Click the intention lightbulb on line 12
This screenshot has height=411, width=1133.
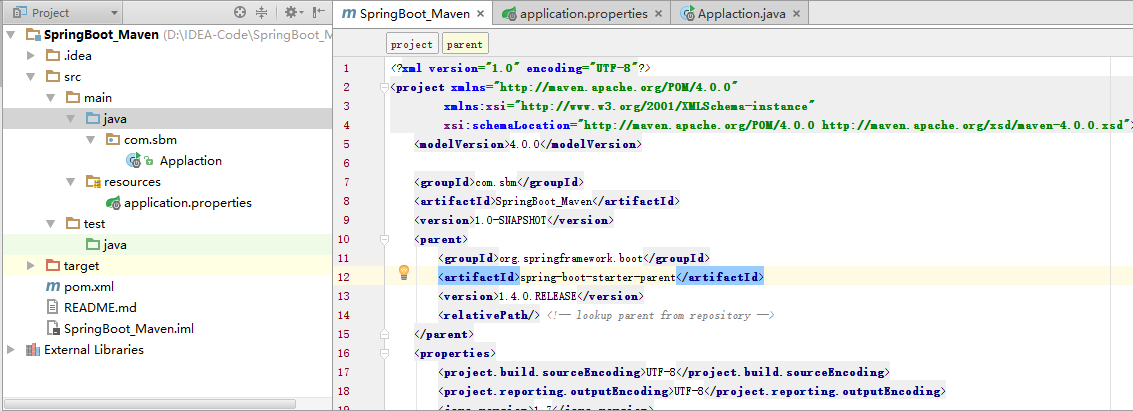[x=404, y=272]
